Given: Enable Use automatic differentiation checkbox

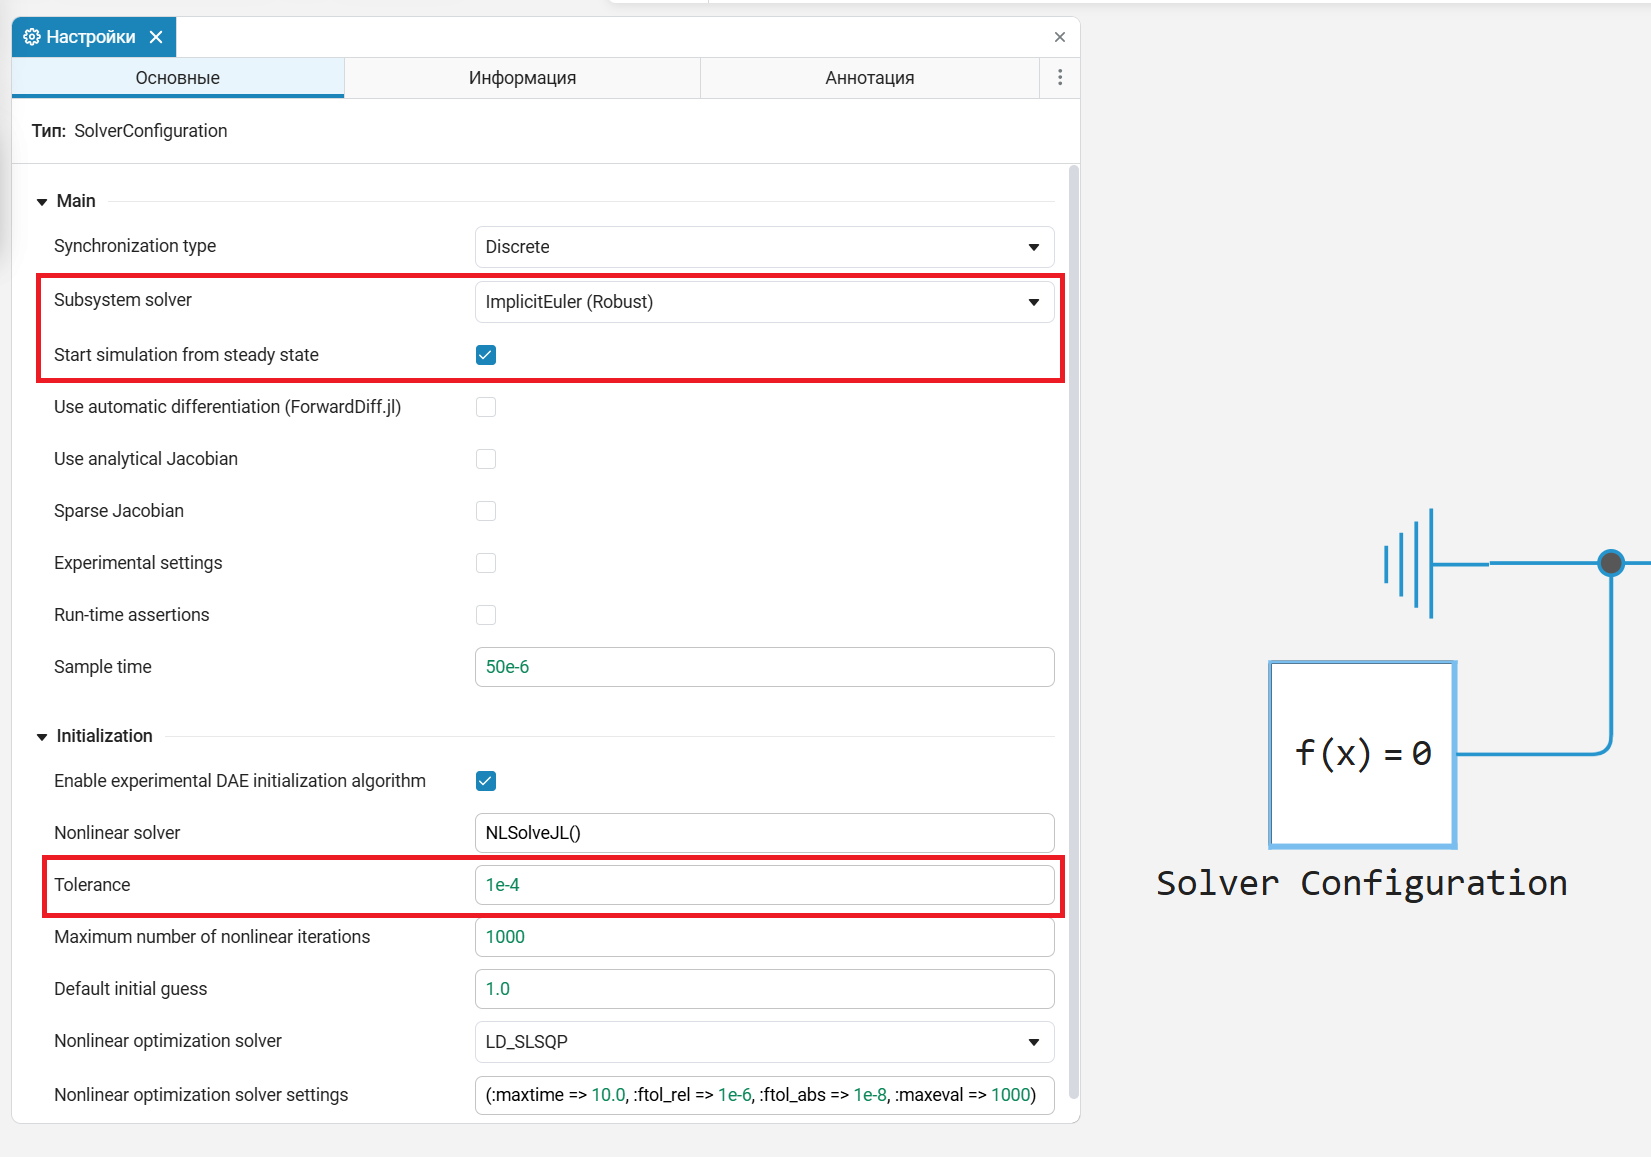Looking at the screenshot, I should point(486,407).
